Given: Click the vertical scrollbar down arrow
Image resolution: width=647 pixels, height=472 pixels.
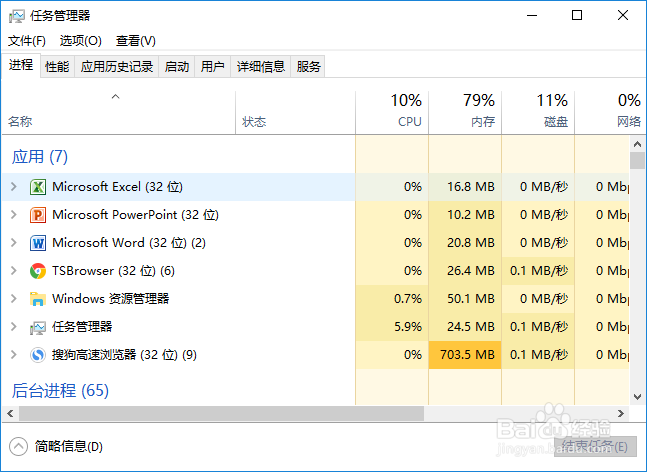Looking at the screenshot, I should [x=638, y=397].
